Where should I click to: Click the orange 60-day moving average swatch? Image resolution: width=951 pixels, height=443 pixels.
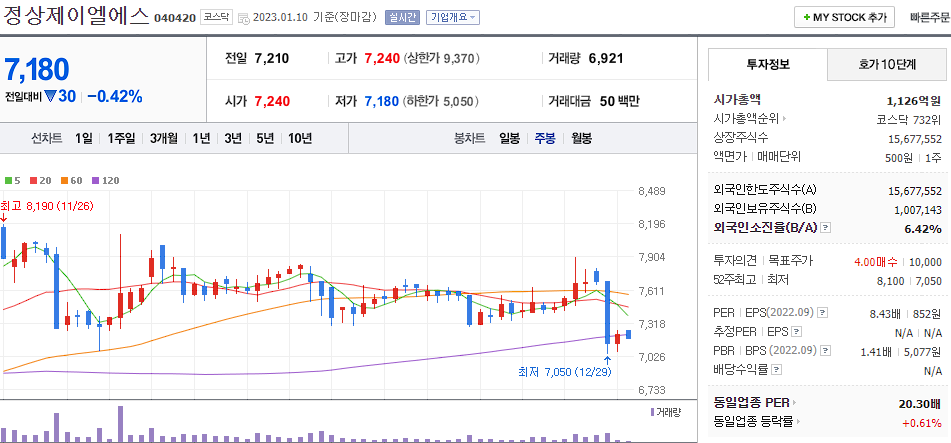[62, 180]
